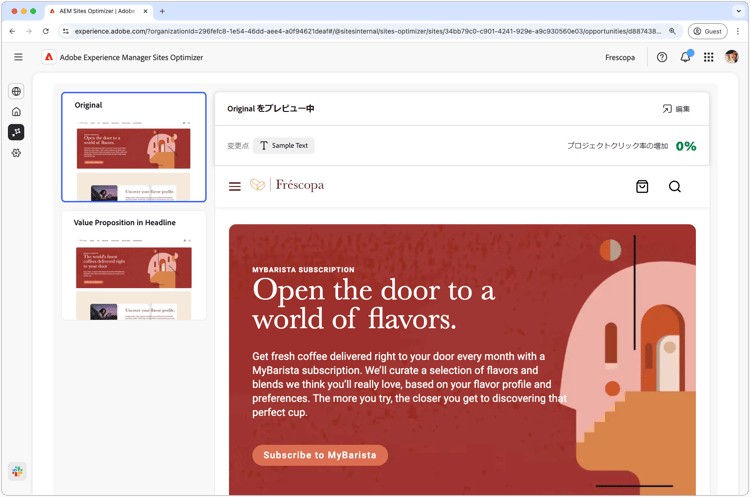Select the highlighted opportunities sidebar icon

16,132
